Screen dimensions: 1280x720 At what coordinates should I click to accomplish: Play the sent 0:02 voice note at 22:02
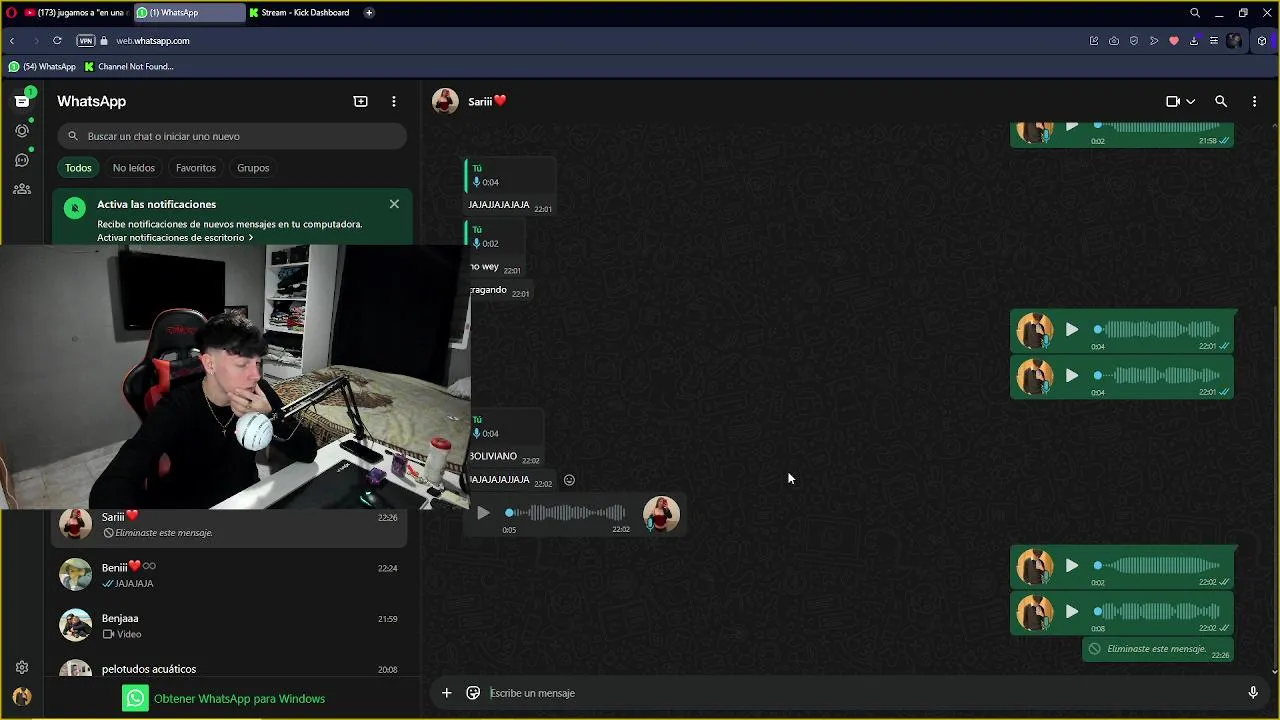1072,565
